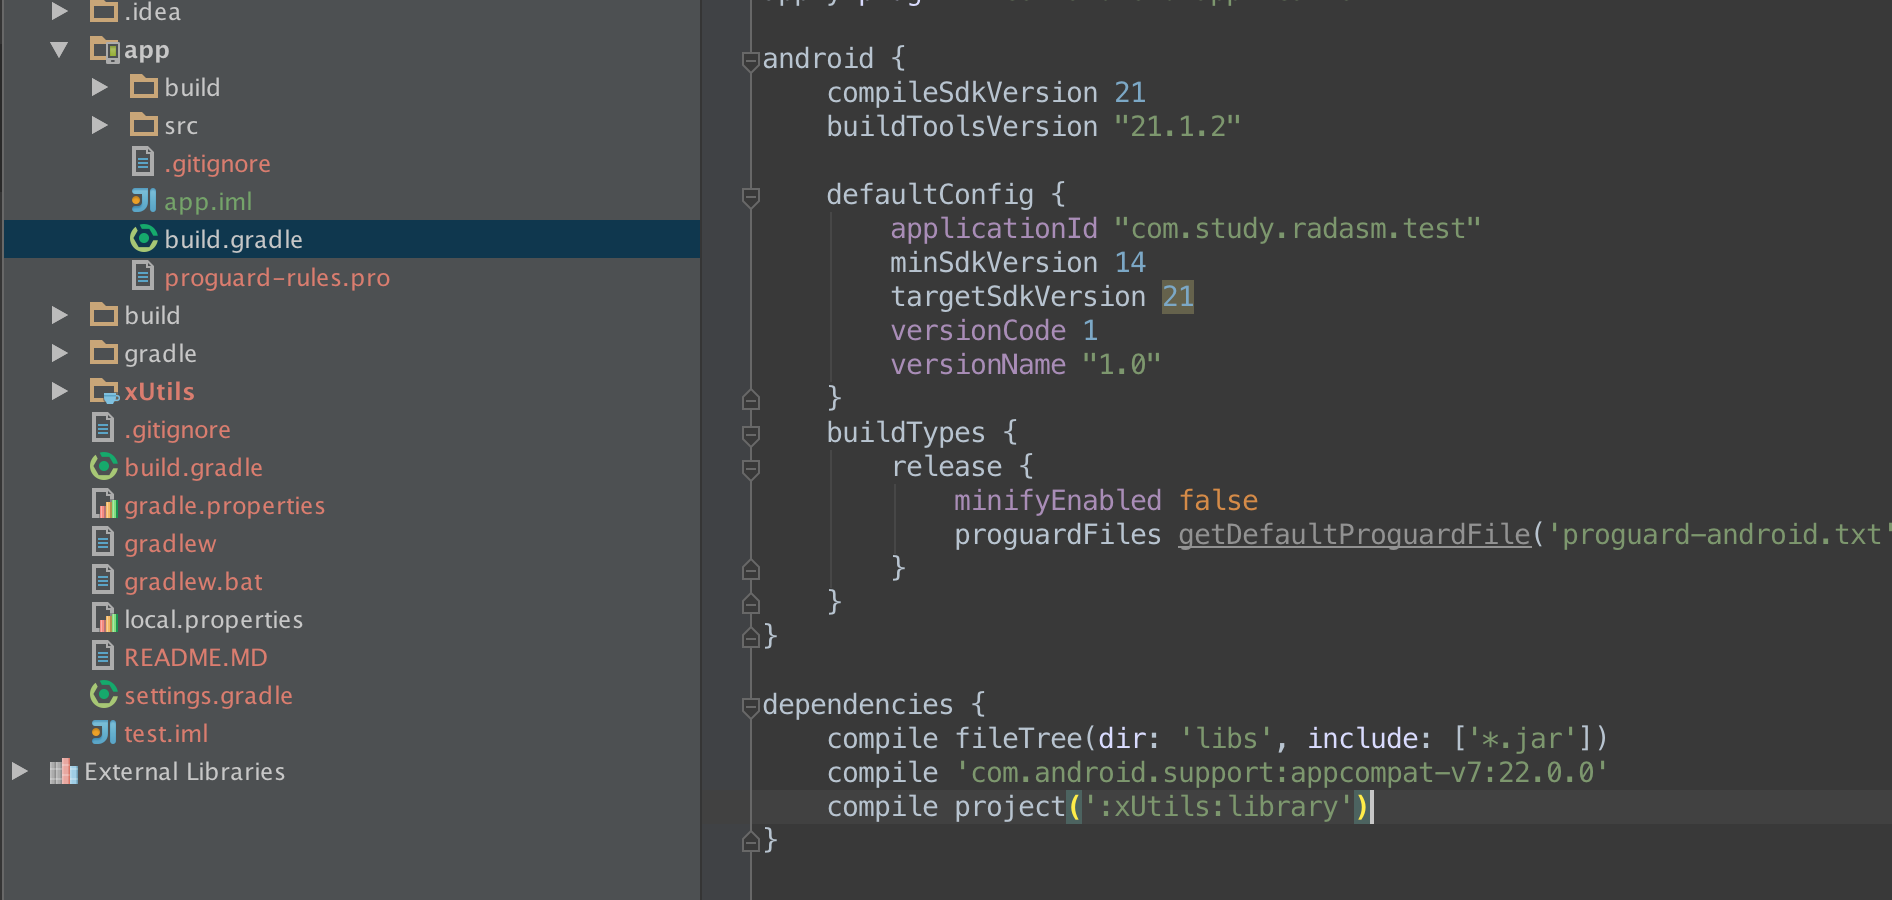The image size is (1892, 900).
Task: Click gradle.properties file icon
Action: tap(104, 504)
